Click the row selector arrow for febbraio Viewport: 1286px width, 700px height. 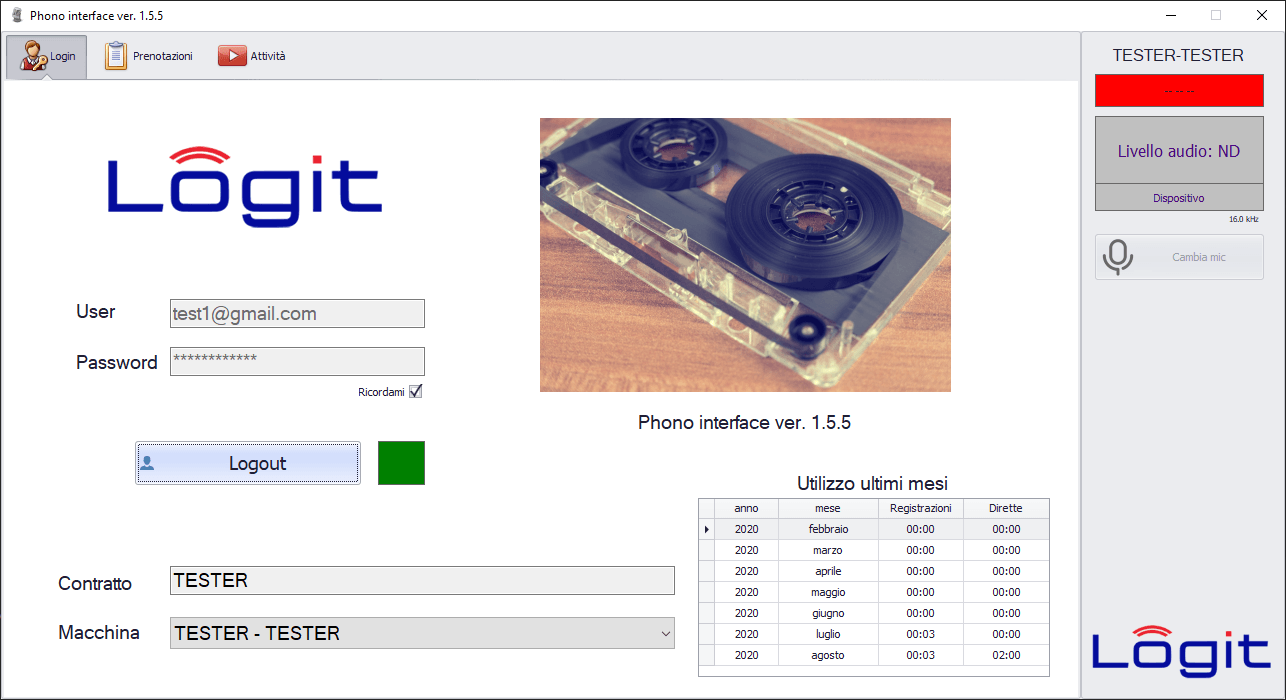point(707,529)
